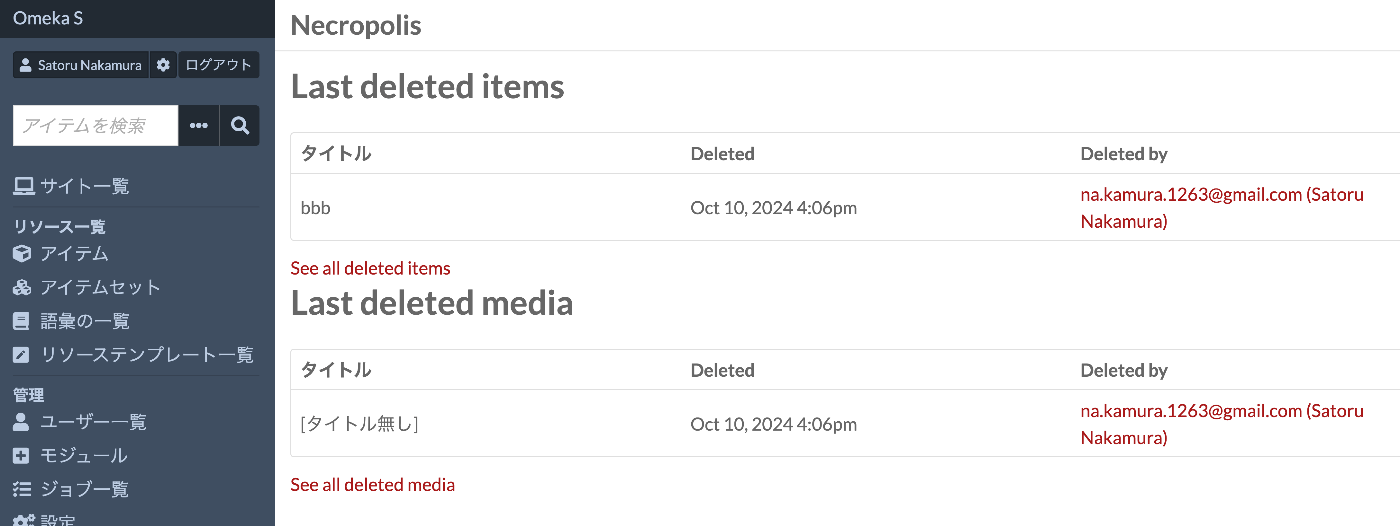Click the サイト一覧 monitor icon

(x=22, y=186)
